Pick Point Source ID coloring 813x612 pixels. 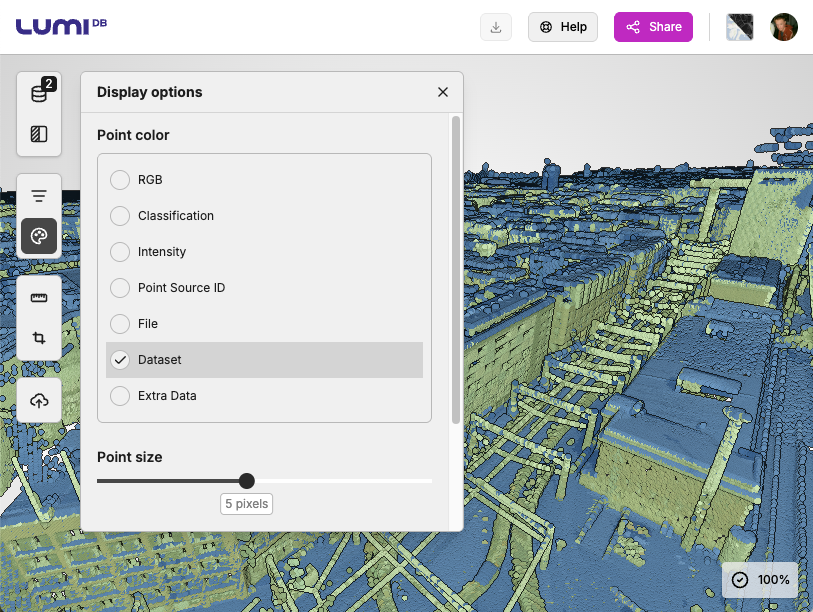click(120, 288)
